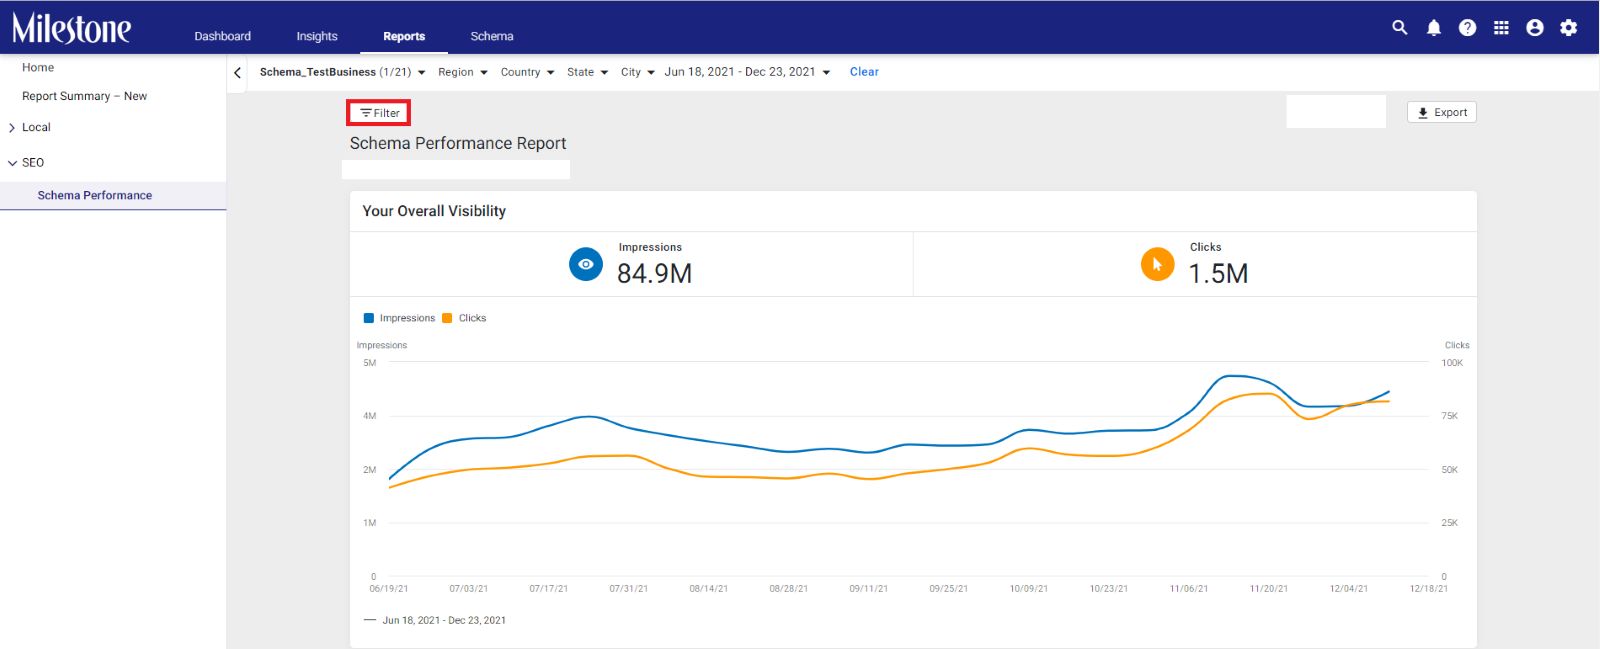Viewport: 1600px width, 649px height.
Task: Open the Country dropdown
Action: pos(527,72)
